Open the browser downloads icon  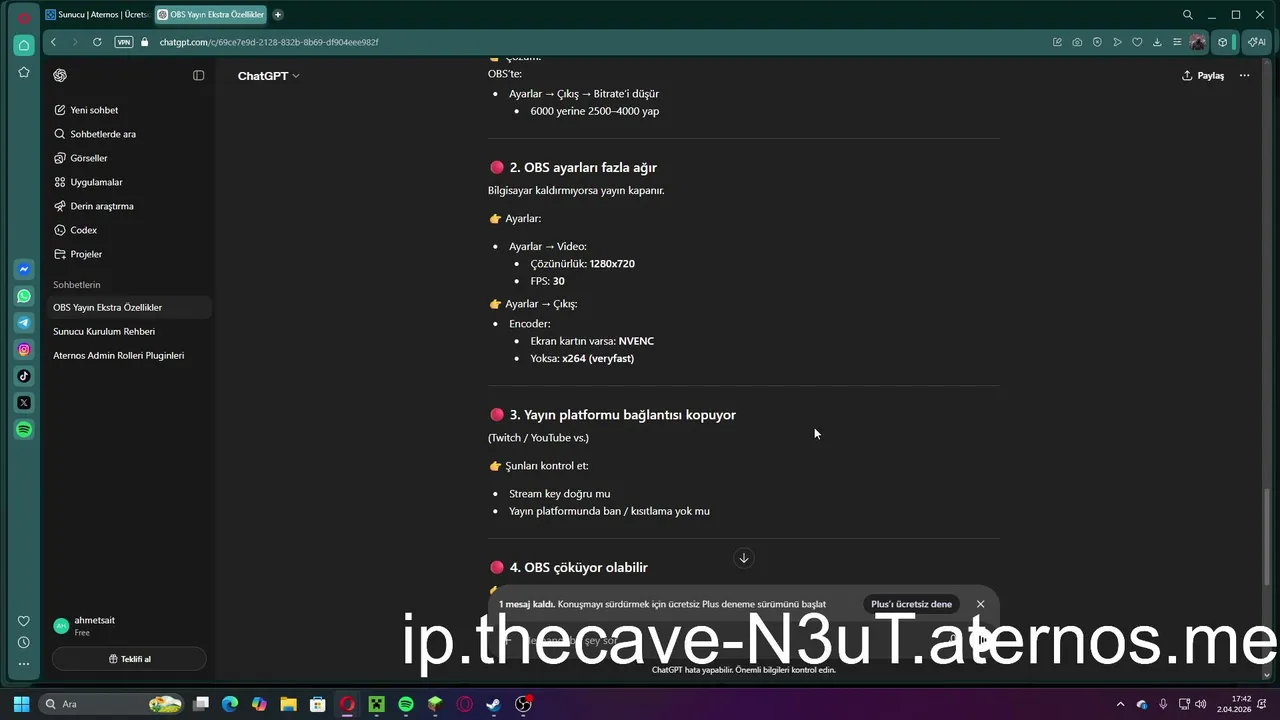tap(1157, 42)
